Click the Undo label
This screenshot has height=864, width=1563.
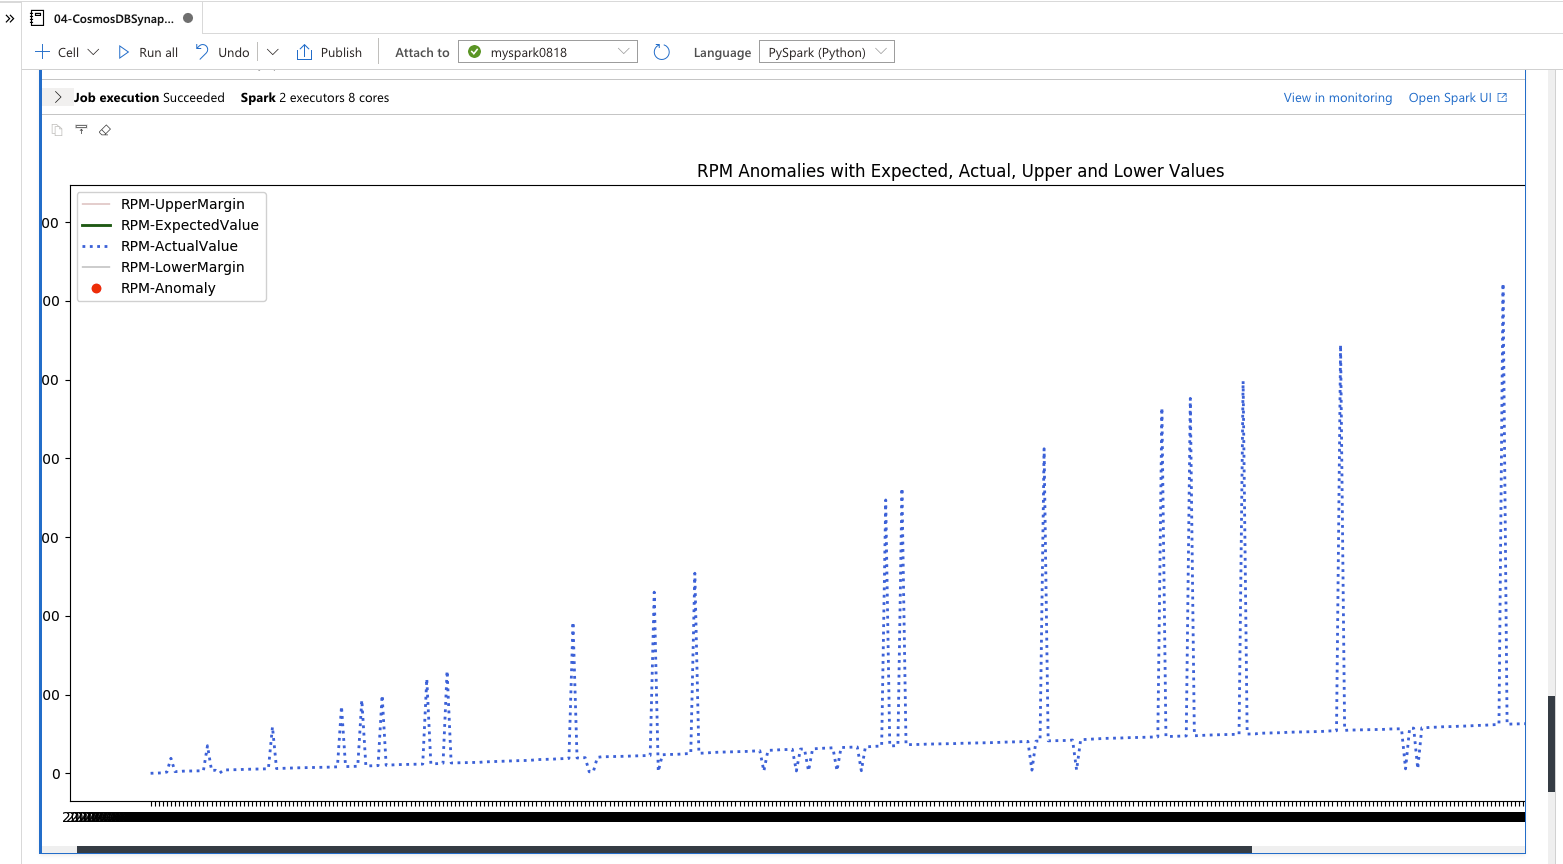click(x=234, y=52)
